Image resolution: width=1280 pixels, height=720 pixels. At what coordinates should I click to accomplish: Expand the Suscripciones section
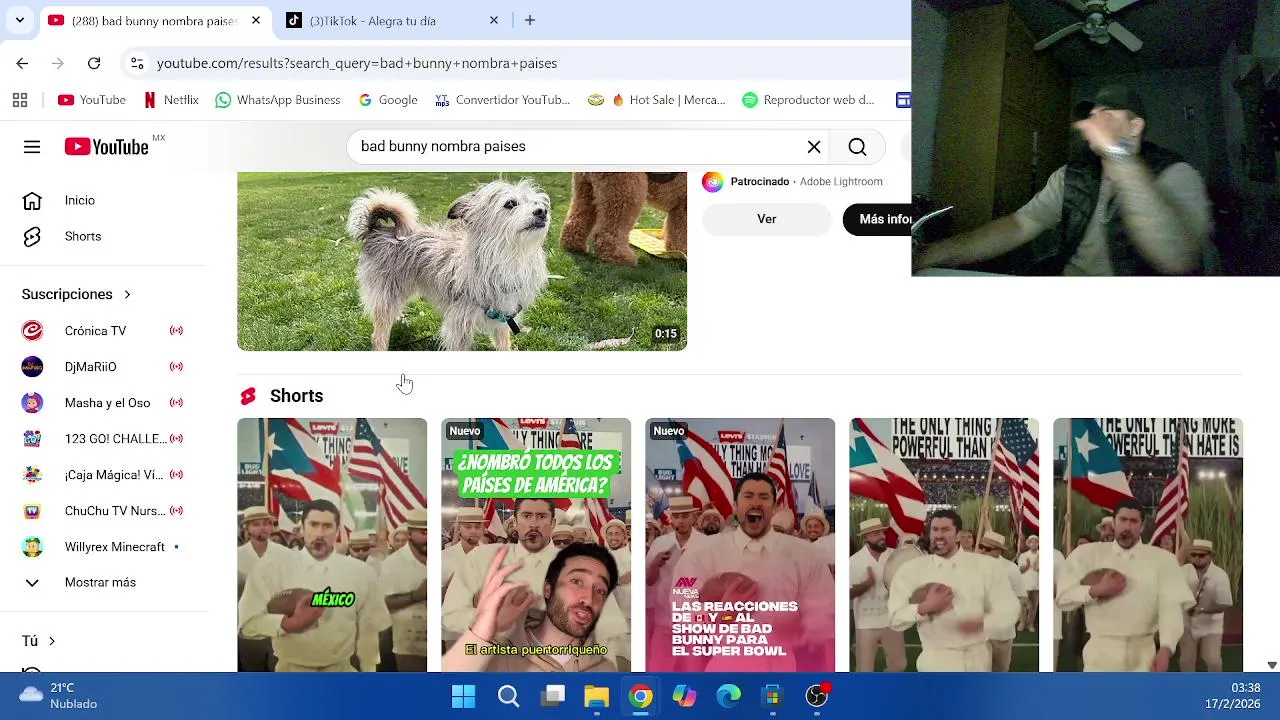coord(77,294)
